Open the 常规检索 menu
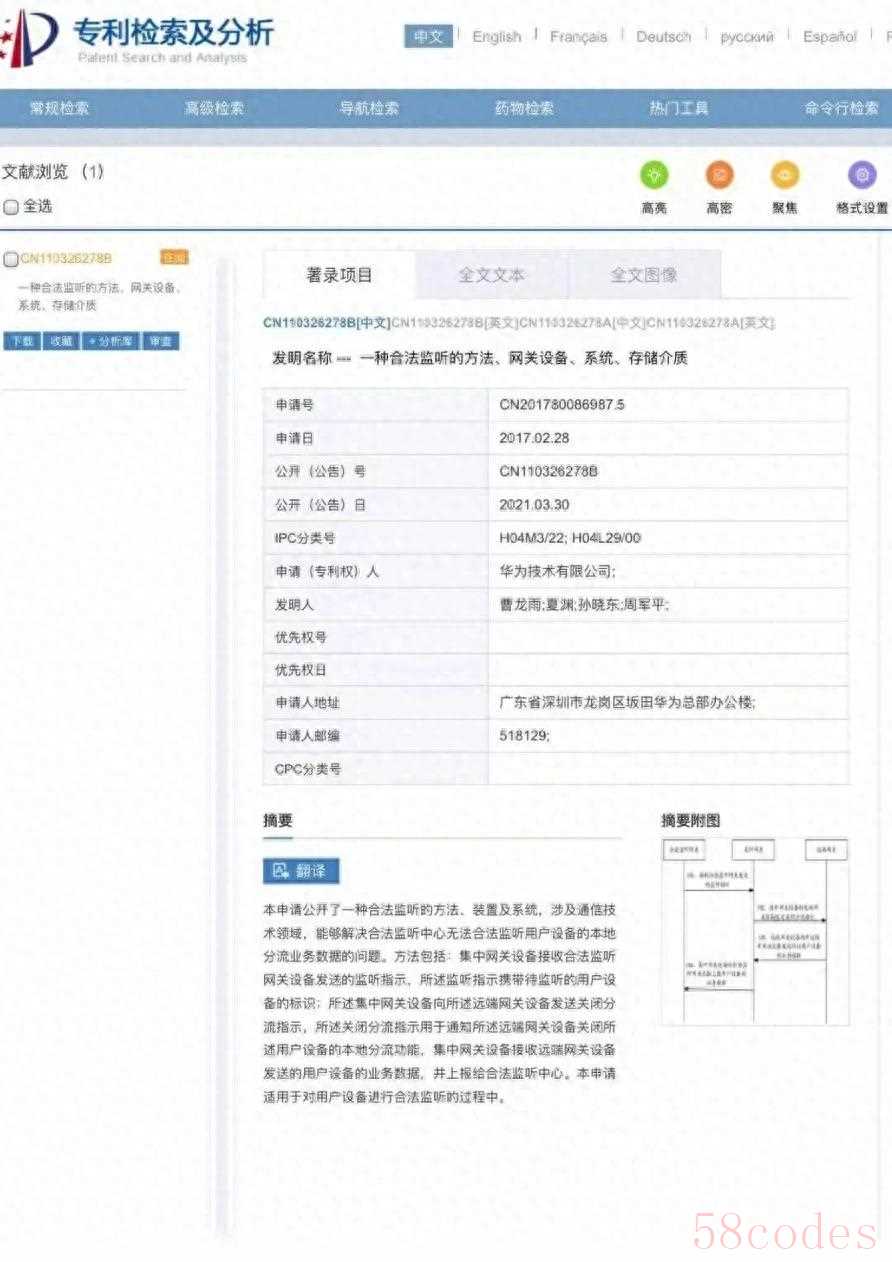 click(x=59, y=108)
